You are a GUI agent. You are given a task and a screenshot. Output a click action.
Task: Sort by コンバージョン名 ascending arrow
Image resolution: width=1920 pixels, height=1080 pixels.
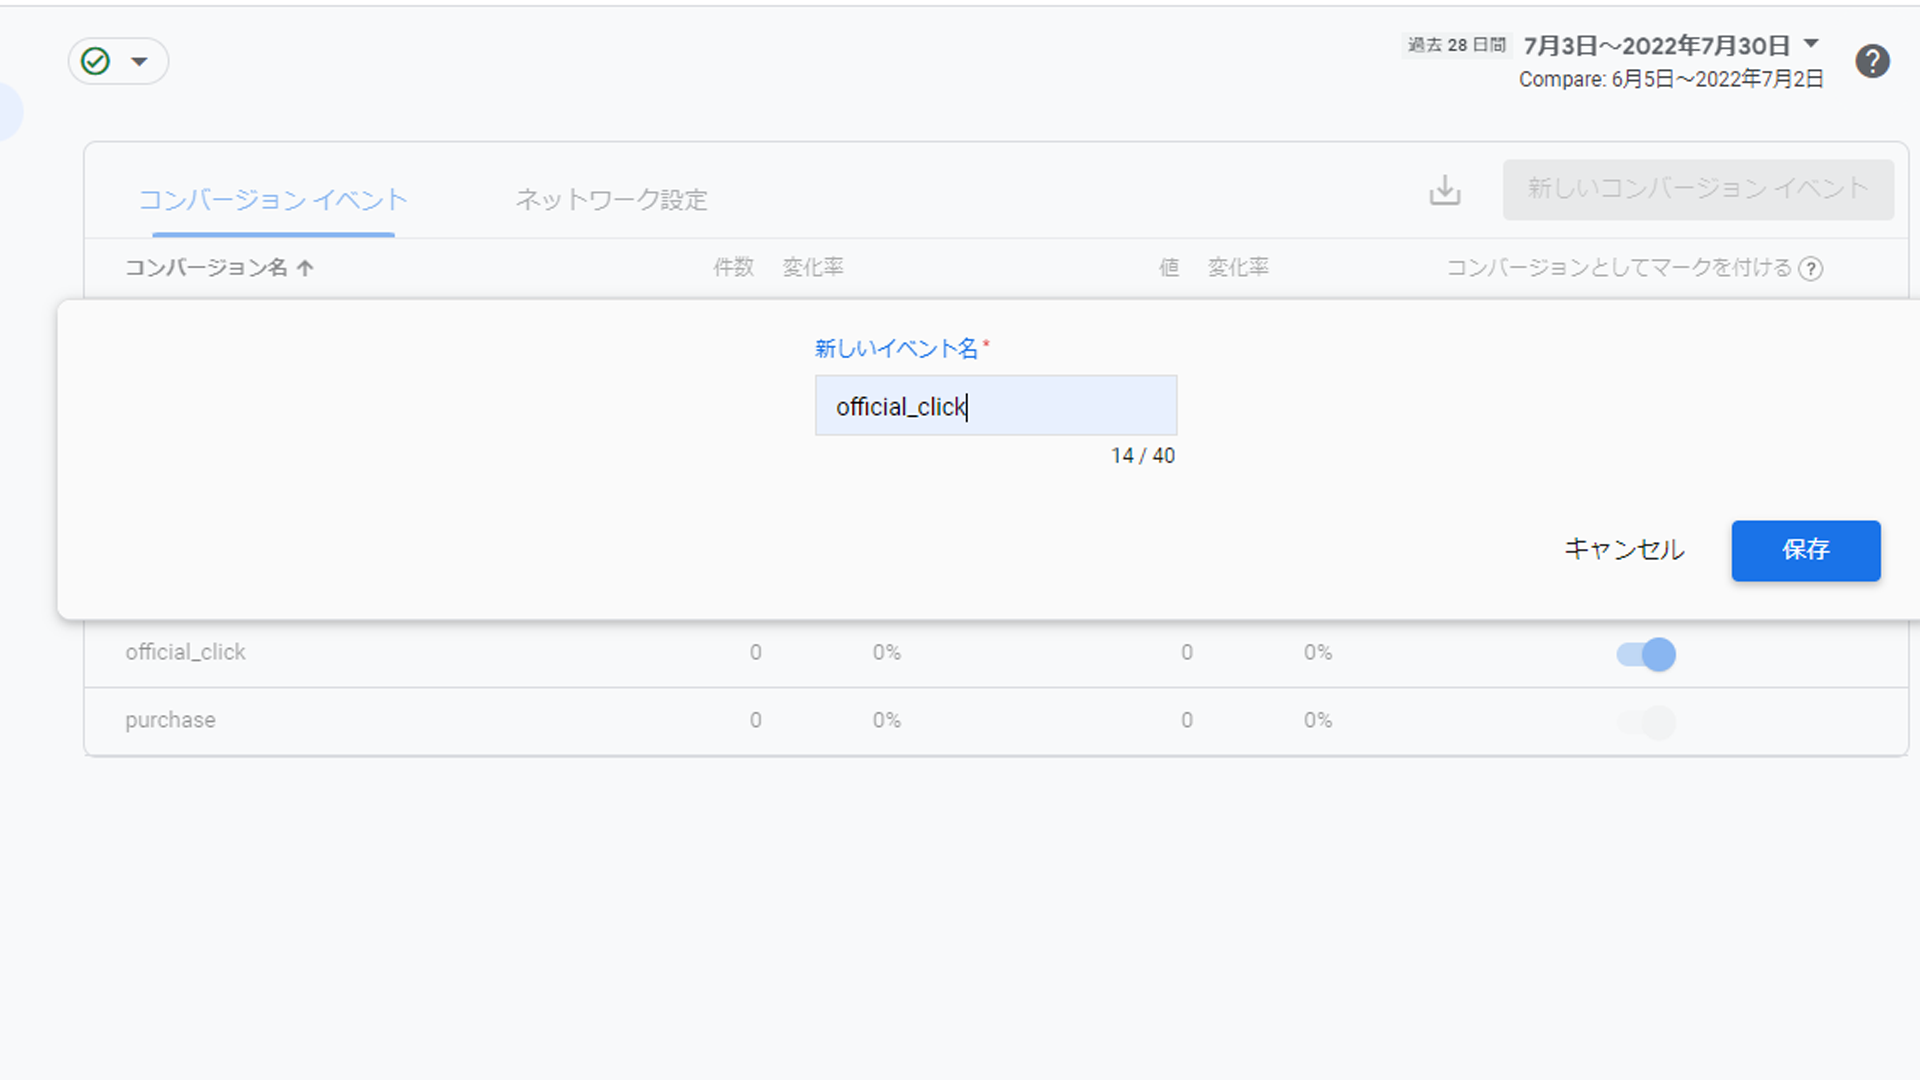218,268
